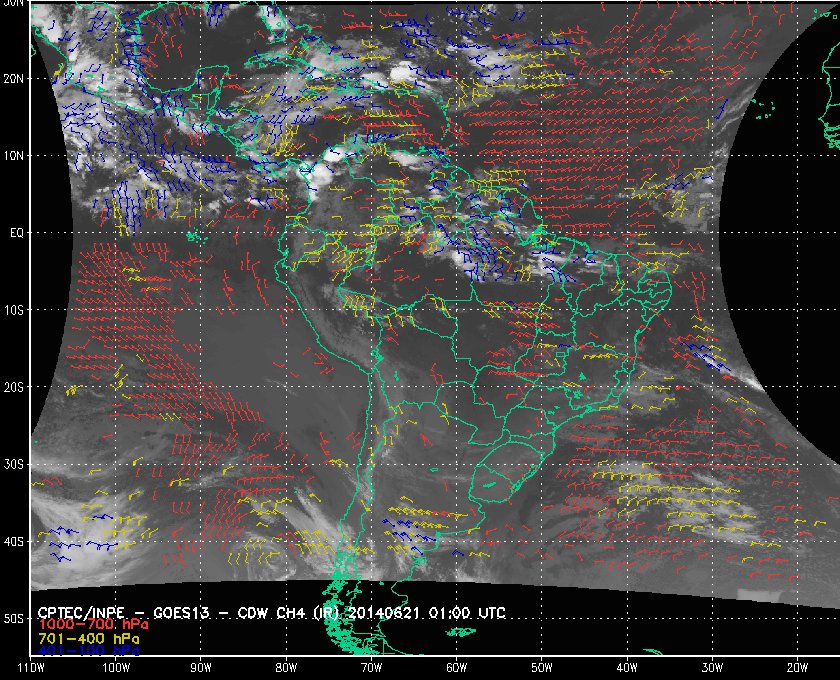This screenshot has width=840, height=680.
Task: Click the blue 401-100 hPa legend entry
Action: pyautogui.click(x=89, y=651)
